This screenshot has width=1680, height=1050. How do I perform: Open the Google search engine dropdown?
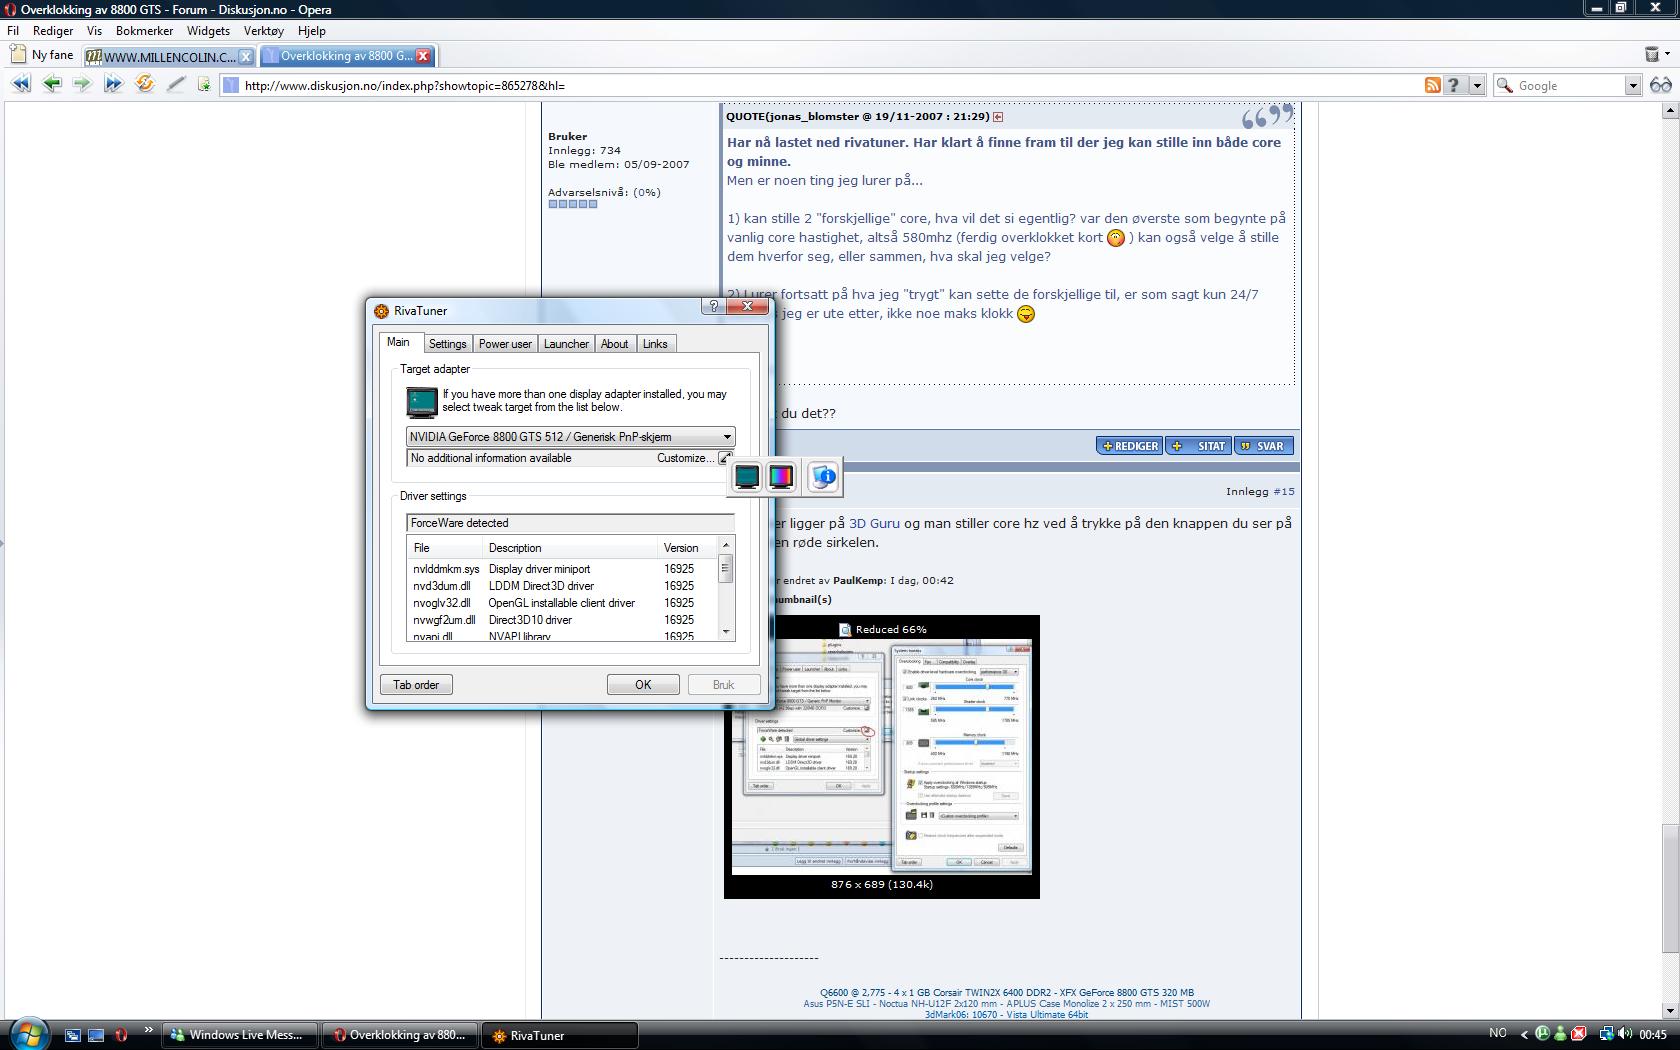pyautogui.click(x=1632, y=85)
